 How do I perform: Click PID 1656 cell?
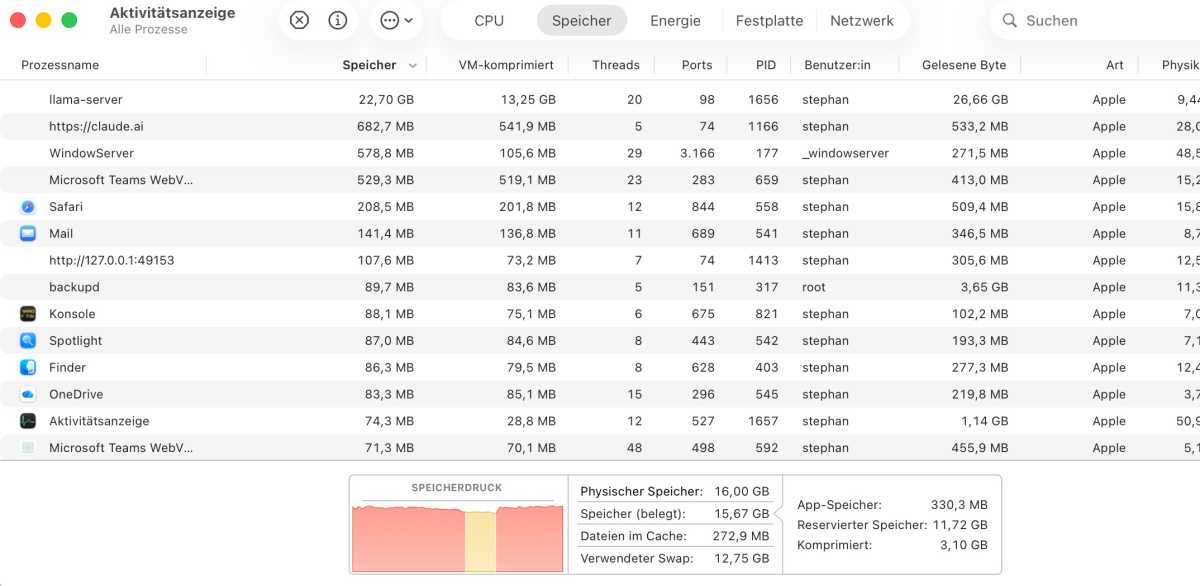point(763,100)
